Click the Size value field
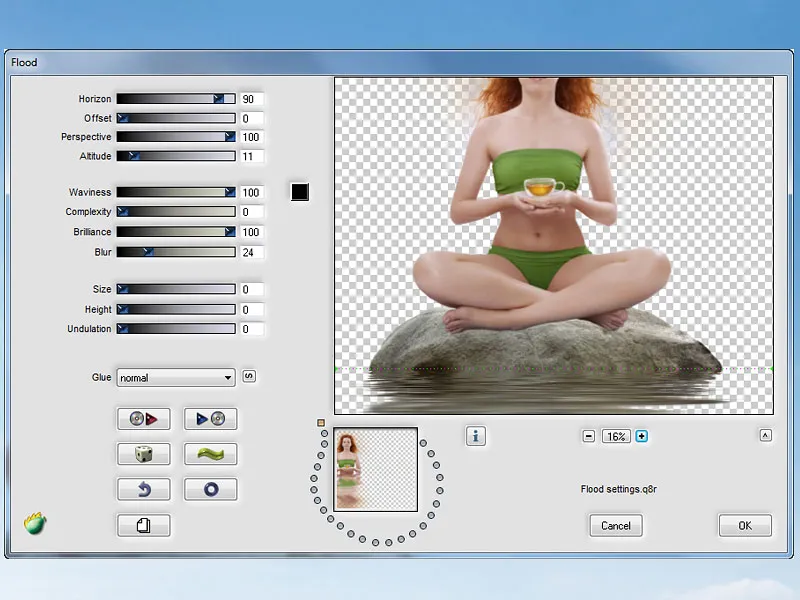Viewport: 800px width, 600px height. click(x=252, y=290)
